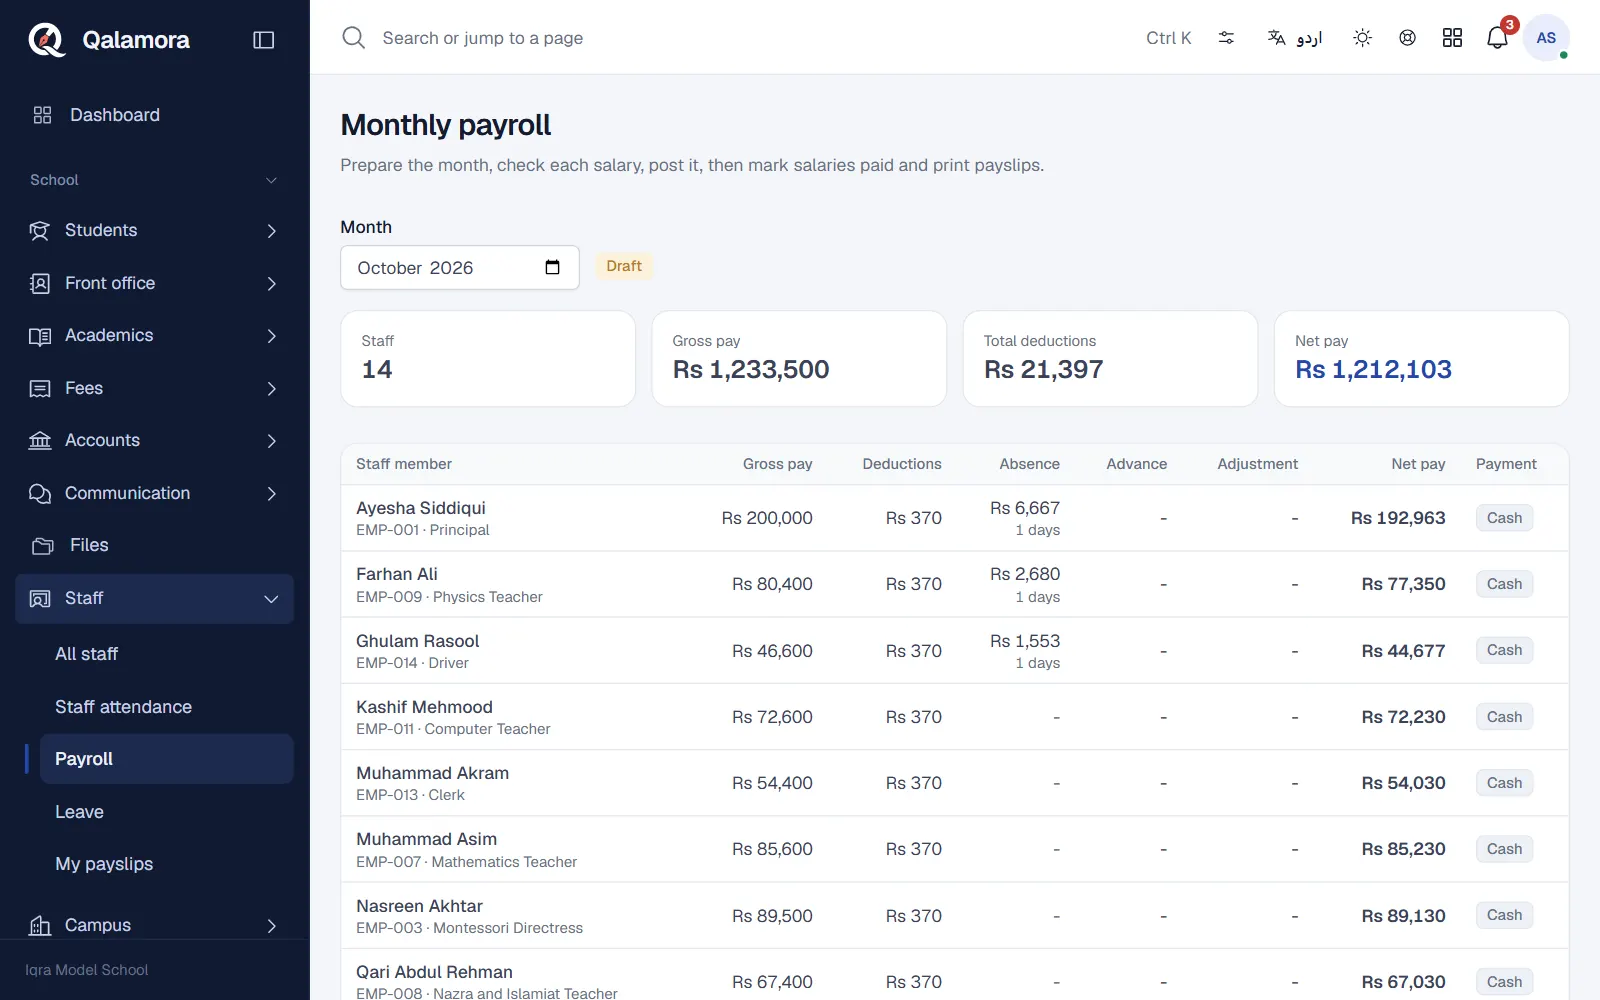Expand the Communication menu
The image size is (1600, 1000).
(155, 493)
